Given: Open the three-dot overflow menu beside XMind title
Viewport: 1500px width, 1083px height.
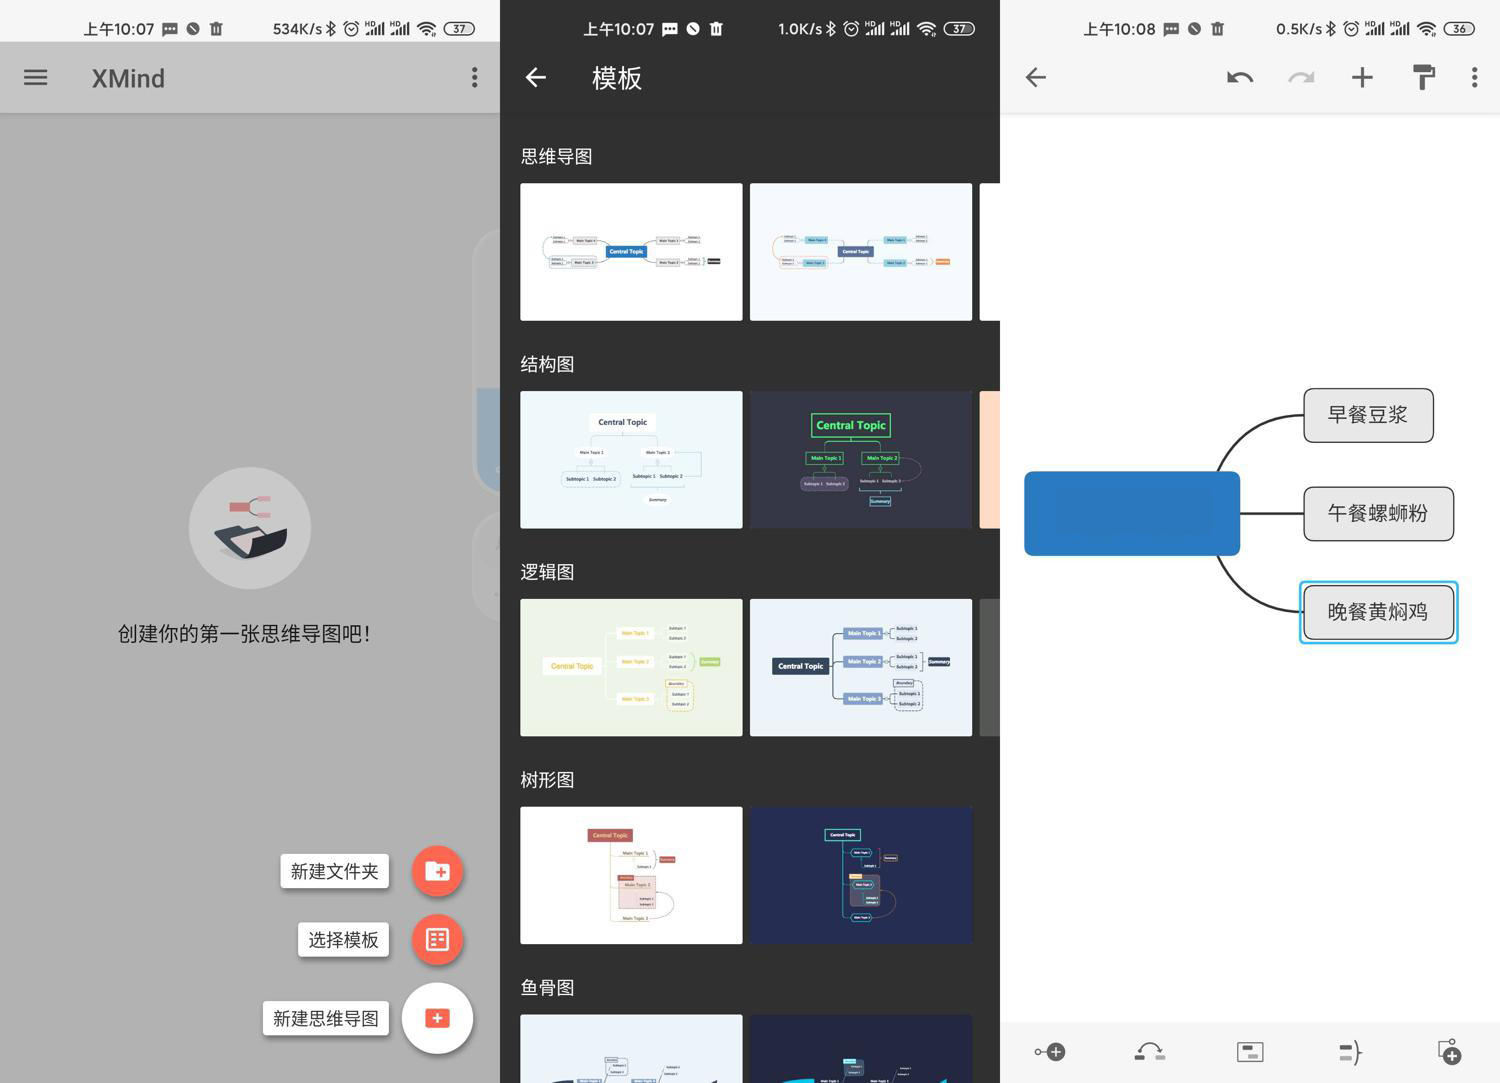Looking at the screenshot, I should pyautogui.click(x=474, y=77).
